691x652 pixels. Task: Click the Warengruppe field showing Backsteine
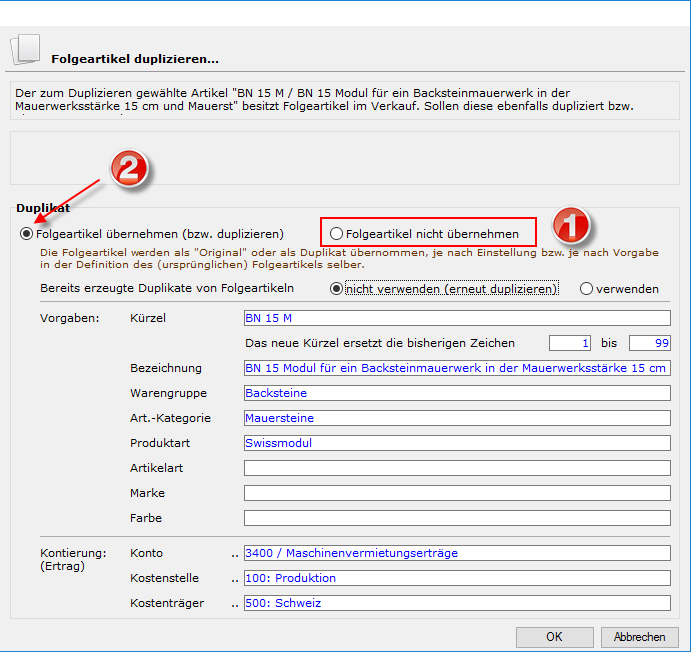456,393
